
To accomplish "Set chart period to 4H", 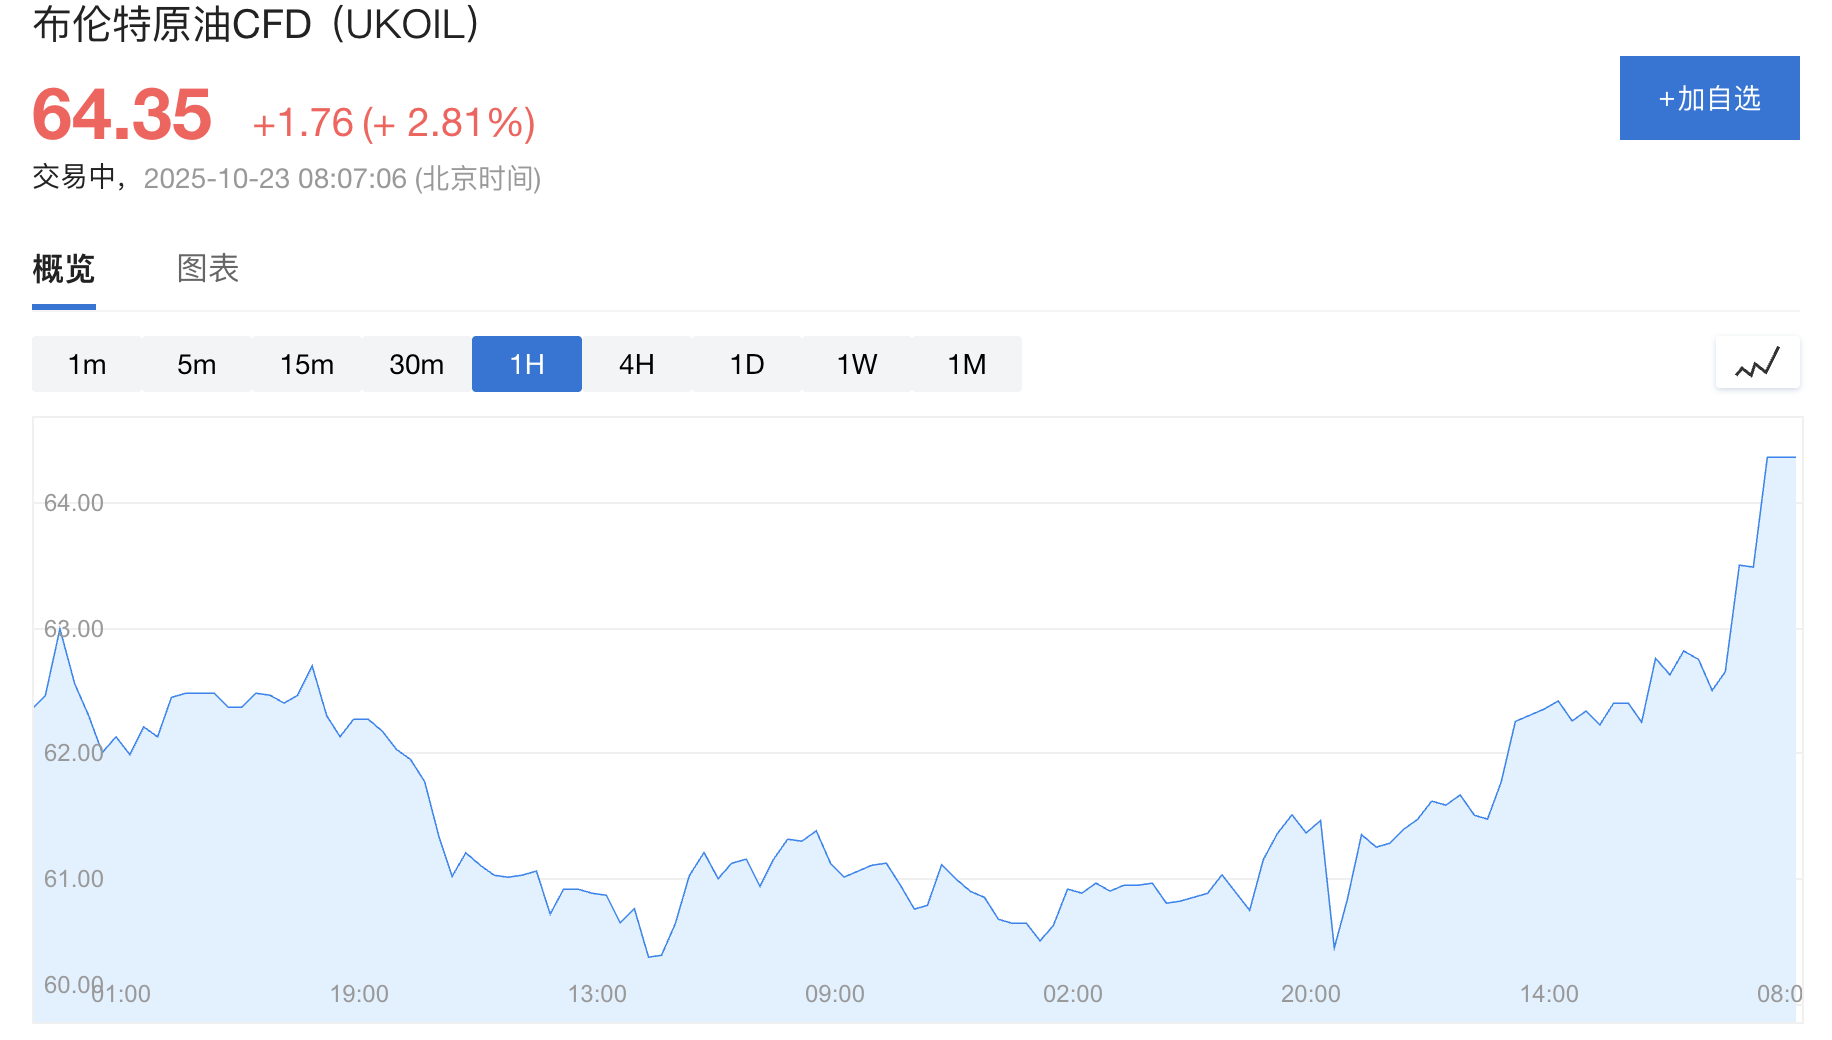I will click(637, 364).
